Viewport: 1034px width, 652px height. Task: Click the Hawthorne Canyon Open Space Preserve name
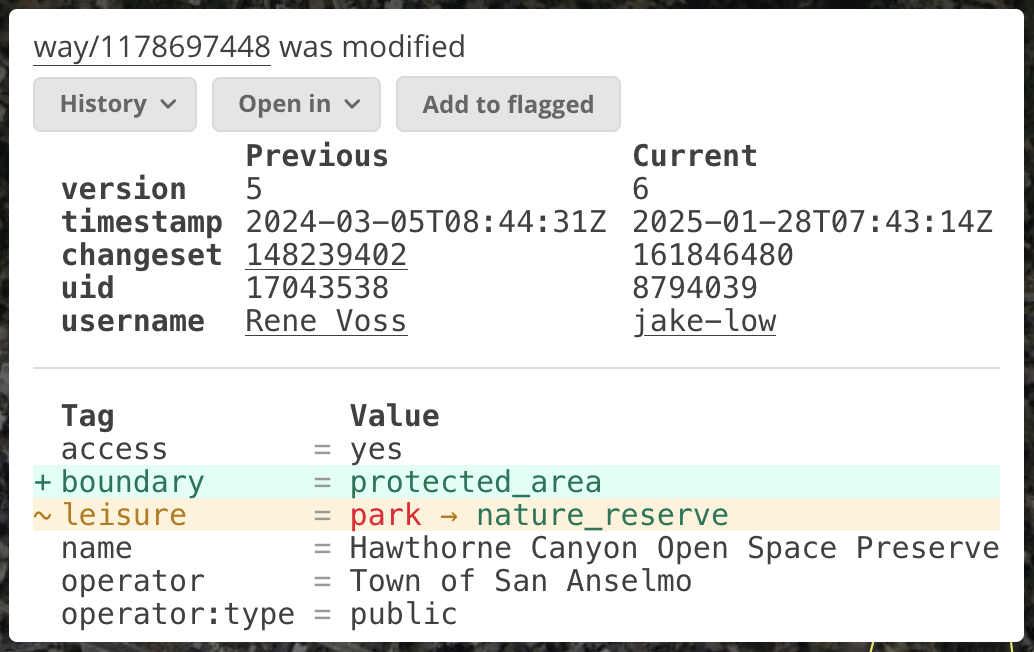[x=675, y=548]
